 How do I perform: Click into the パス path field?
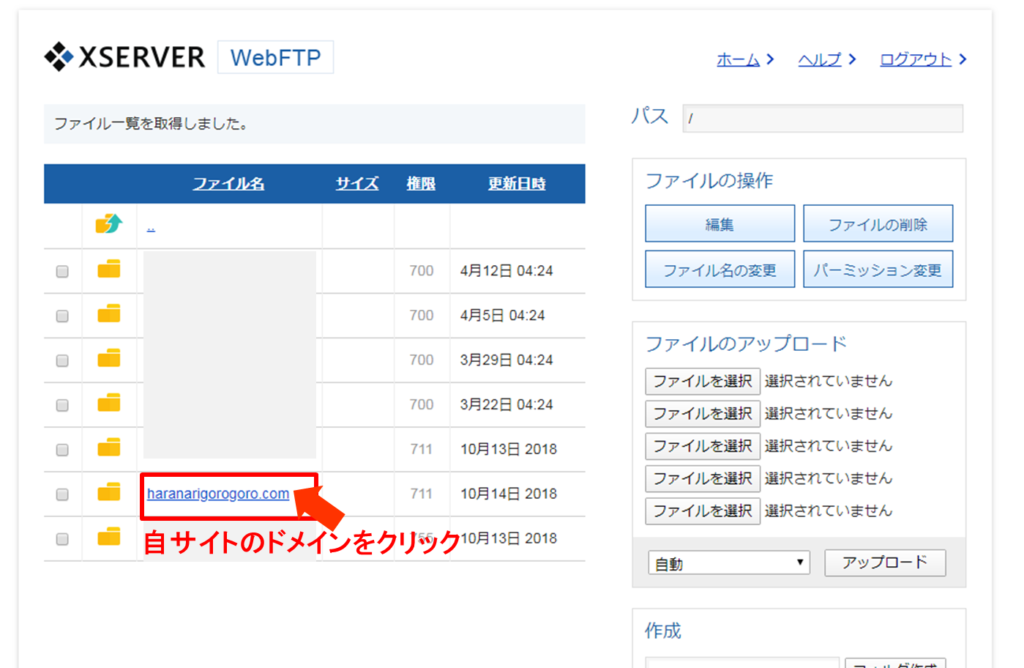(823, 118)
